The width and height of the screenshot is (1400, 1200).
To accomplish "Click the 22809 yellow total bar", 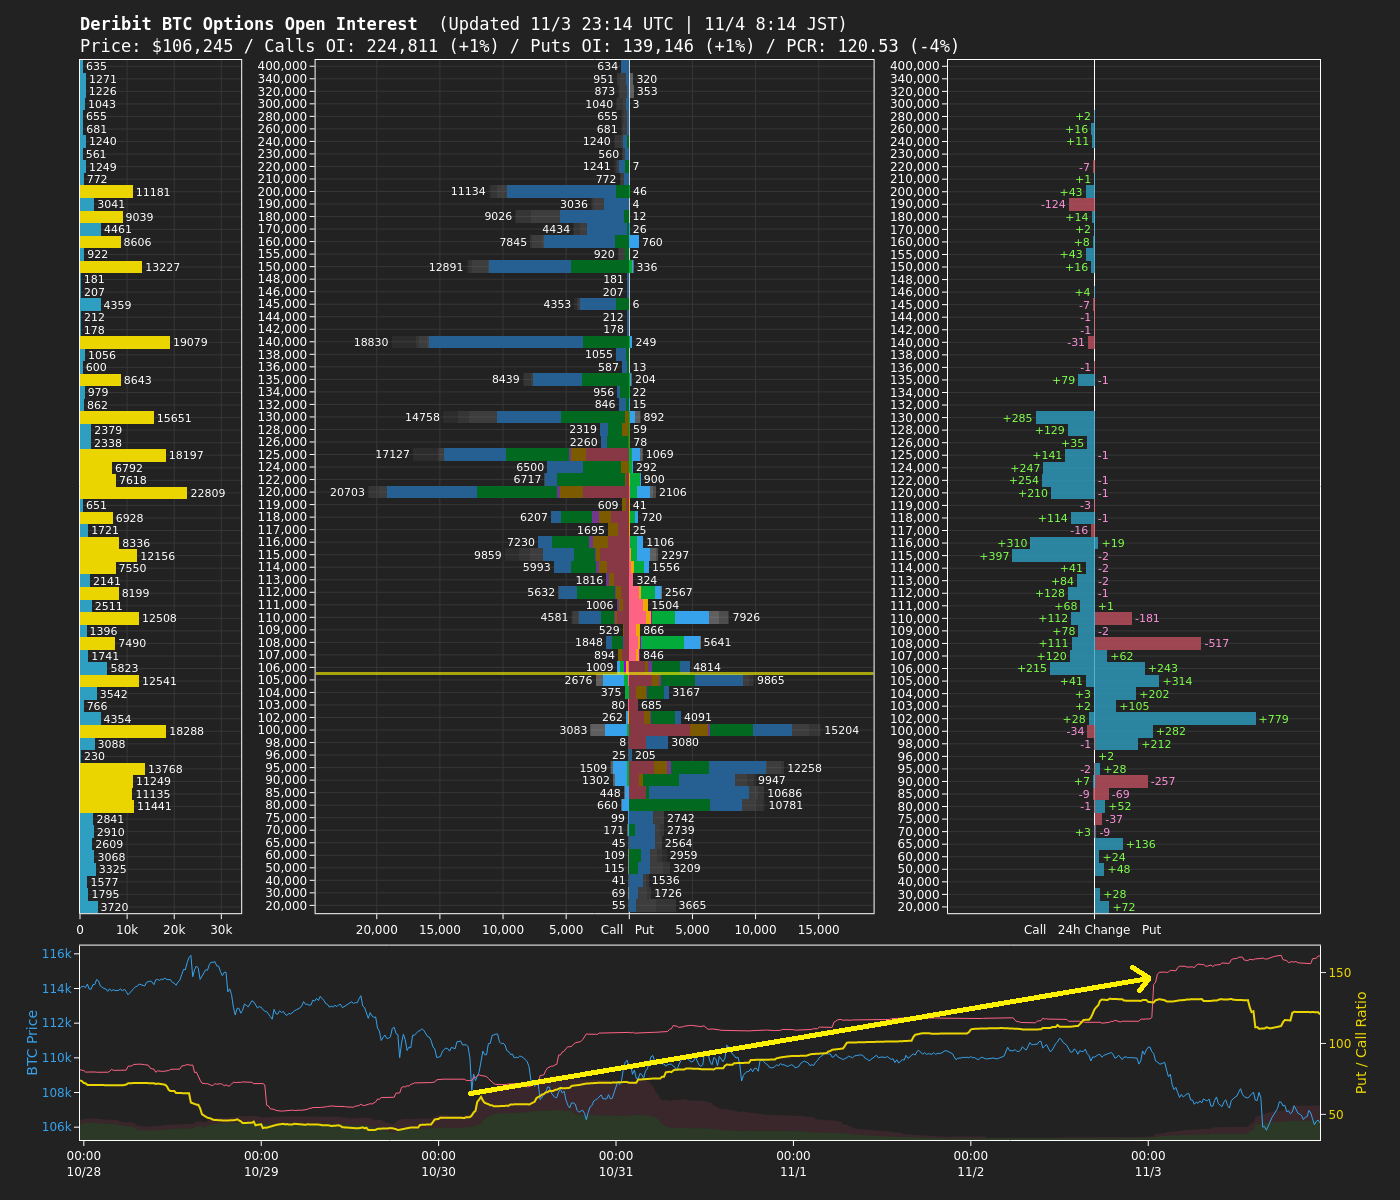I will pos(133,493).
